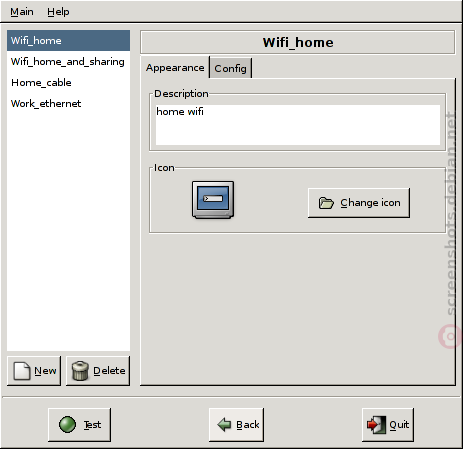Image resolution: width=463 pixels, height=449 pixels.
Task: Click the red exit door Quit icon
Action: (377, 425)
